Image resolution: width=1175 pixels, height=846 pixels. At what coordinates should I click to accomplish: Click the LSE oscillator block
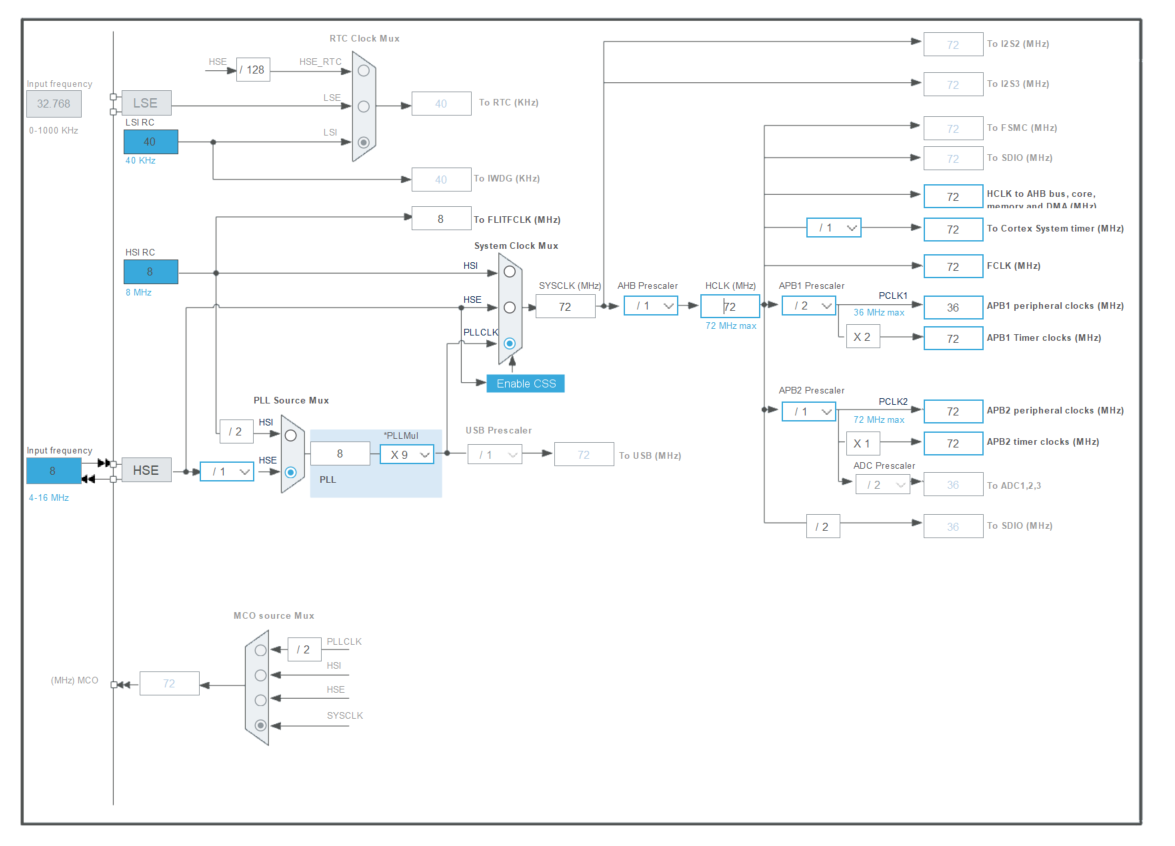(146, 103)
